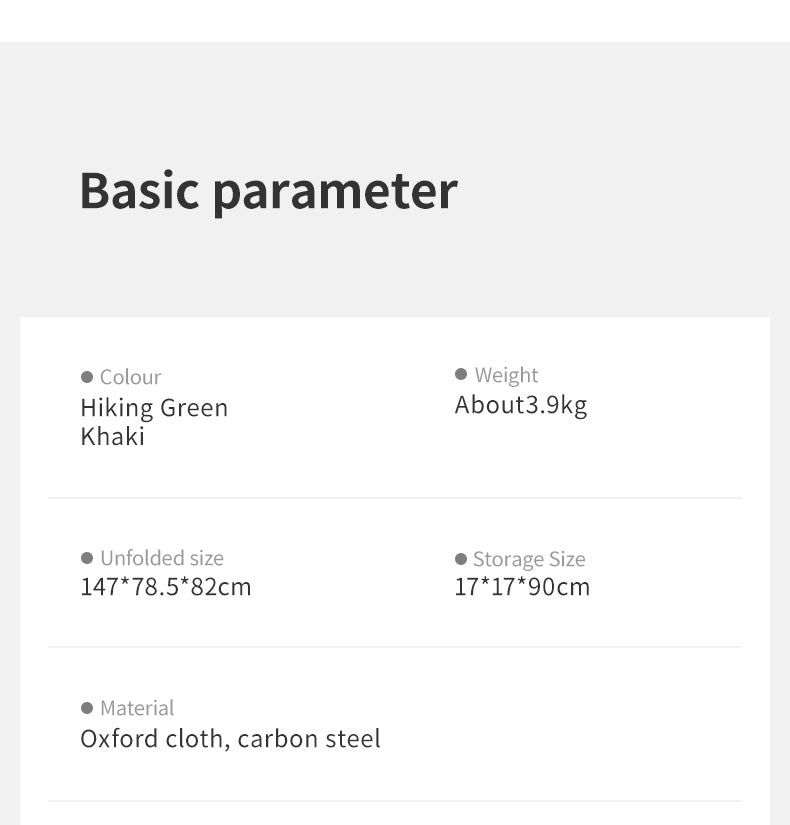Click the divider line below Oxford cloth
This screenshot has height=825, width=790.
(x=394, y=801)
